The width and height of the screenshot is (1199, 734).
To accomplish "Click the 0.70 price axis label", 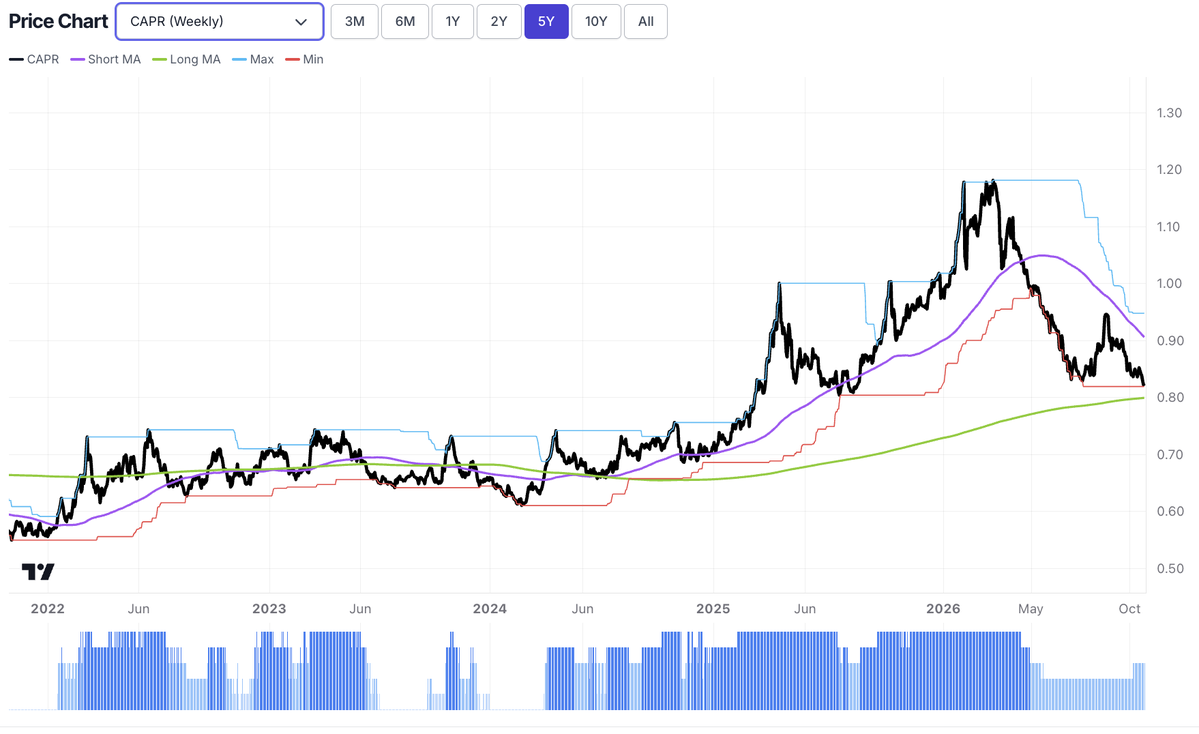I will [x=1169, y=455].
